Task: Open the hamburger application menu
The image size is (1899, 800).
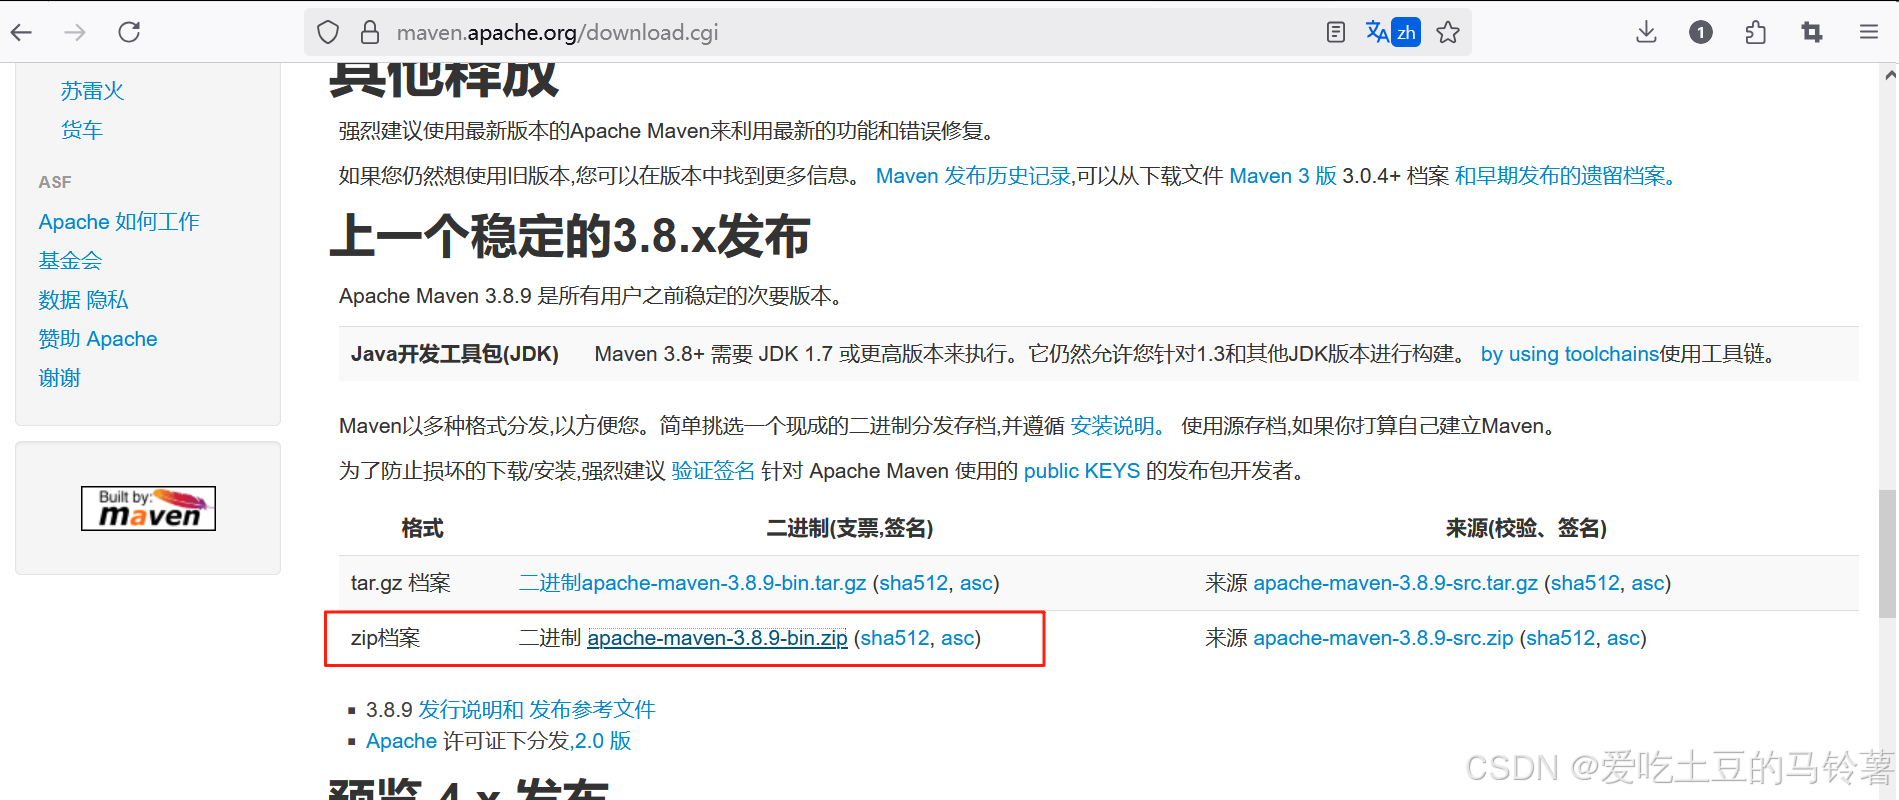Action: point(1868,32)
